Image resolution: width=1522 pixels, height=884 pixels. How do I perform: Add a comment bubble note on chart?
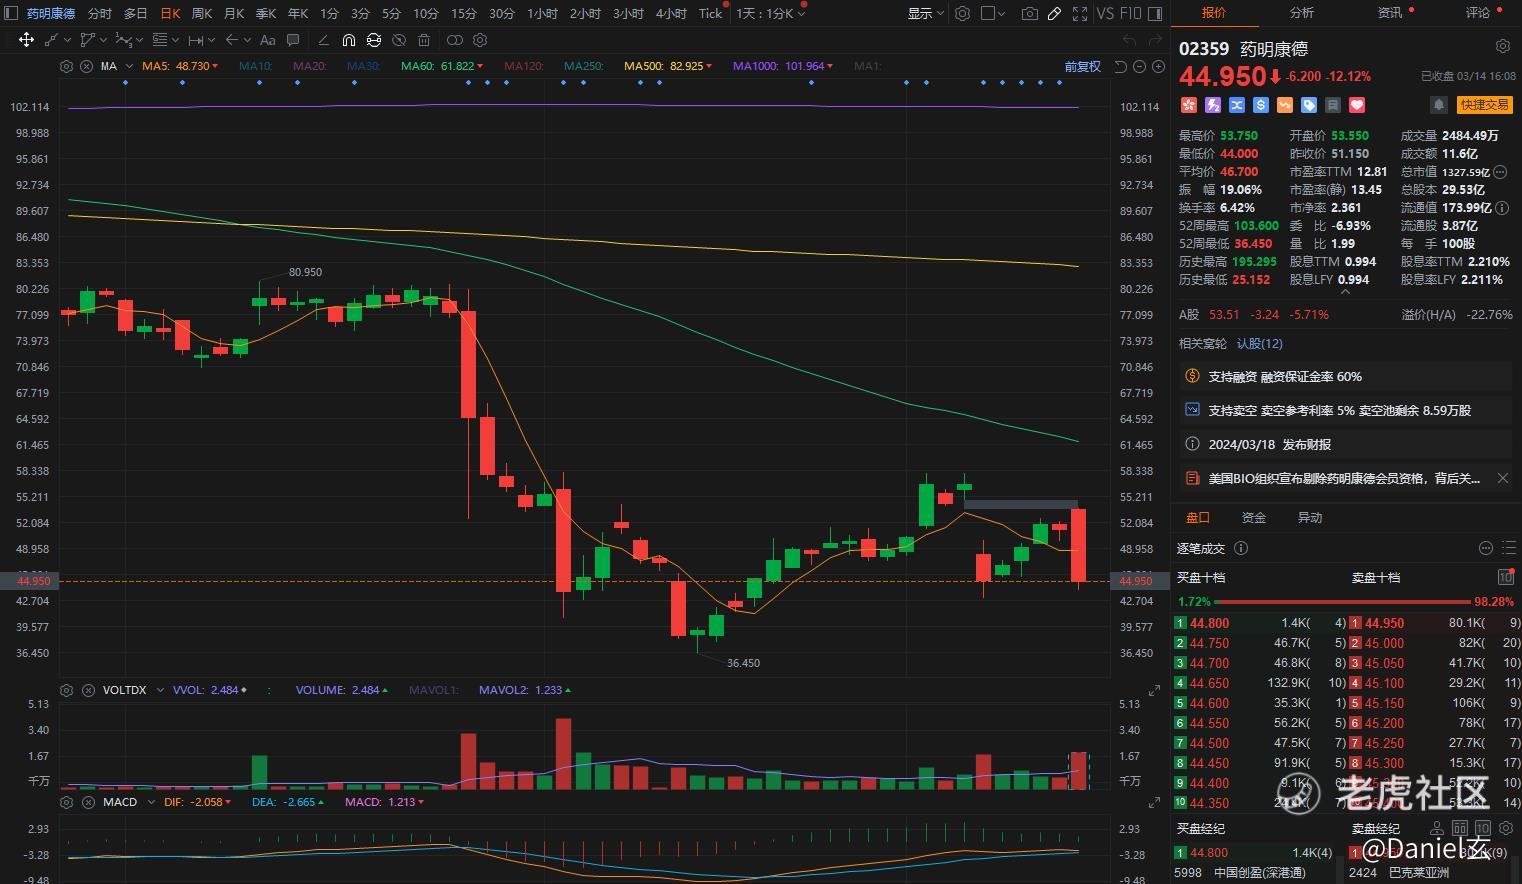click(x=293, y=40)
